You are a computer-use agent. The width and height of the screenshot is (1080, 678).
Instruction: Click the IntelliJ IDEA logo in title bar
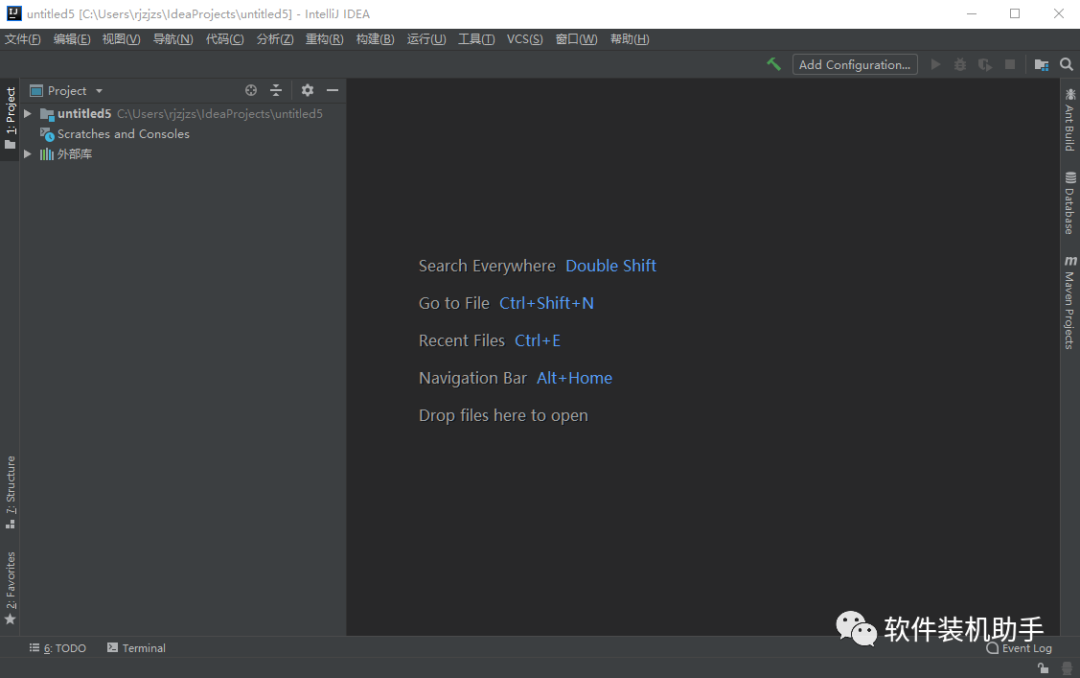tap(14, 13)
